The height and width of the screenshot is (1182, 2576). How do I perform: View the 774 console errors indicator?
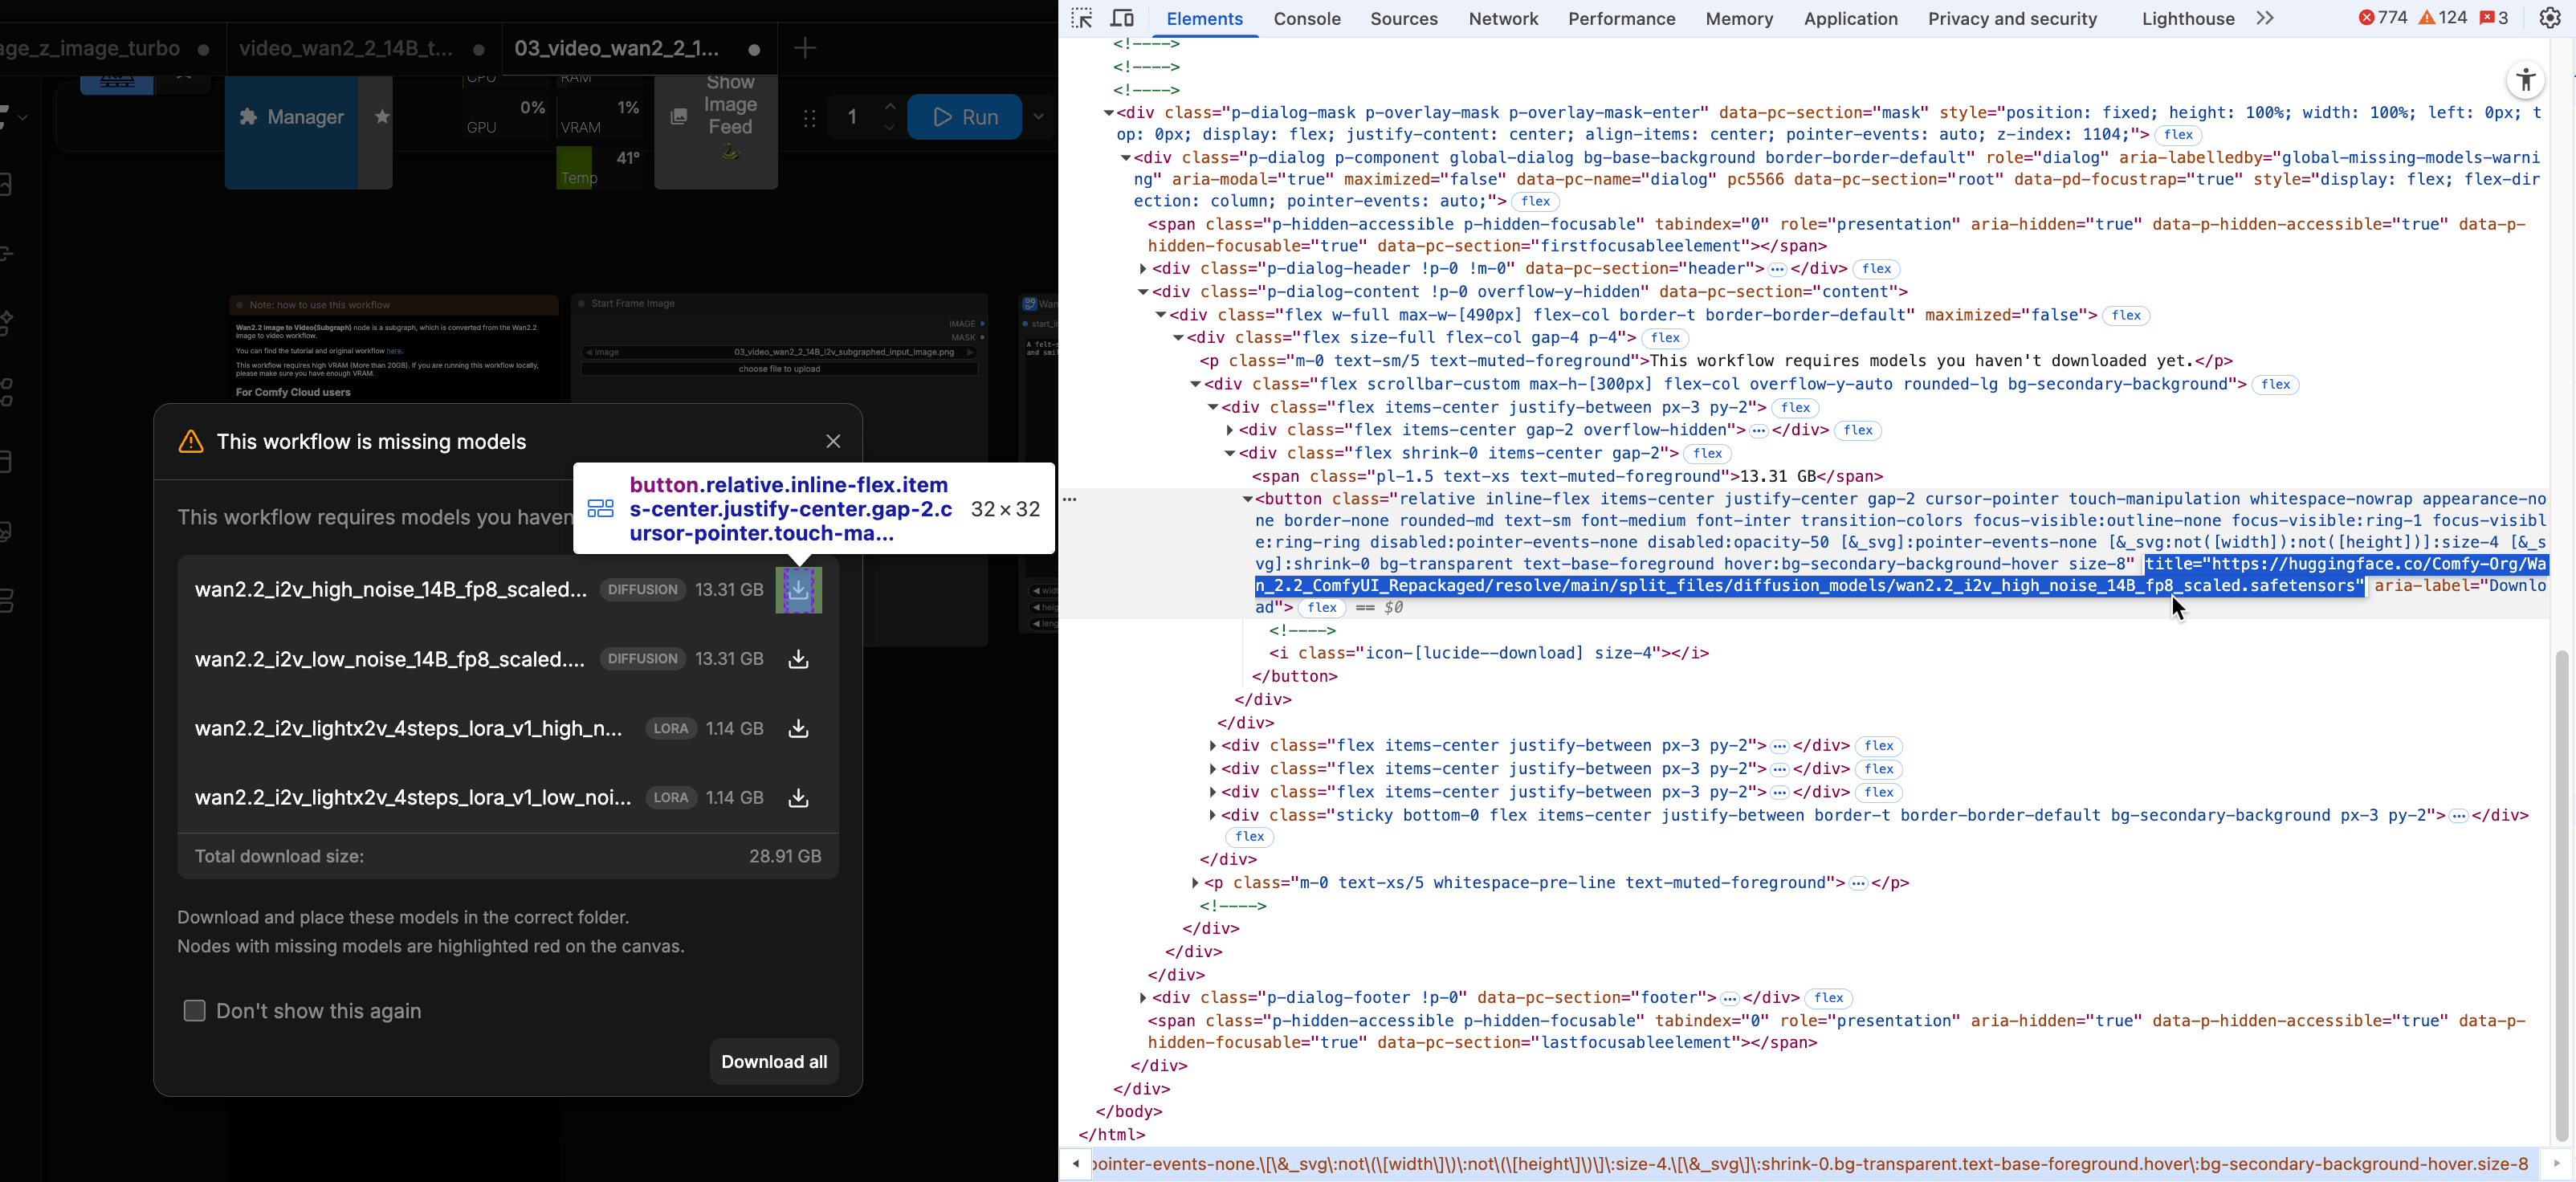pos(2382,18)
